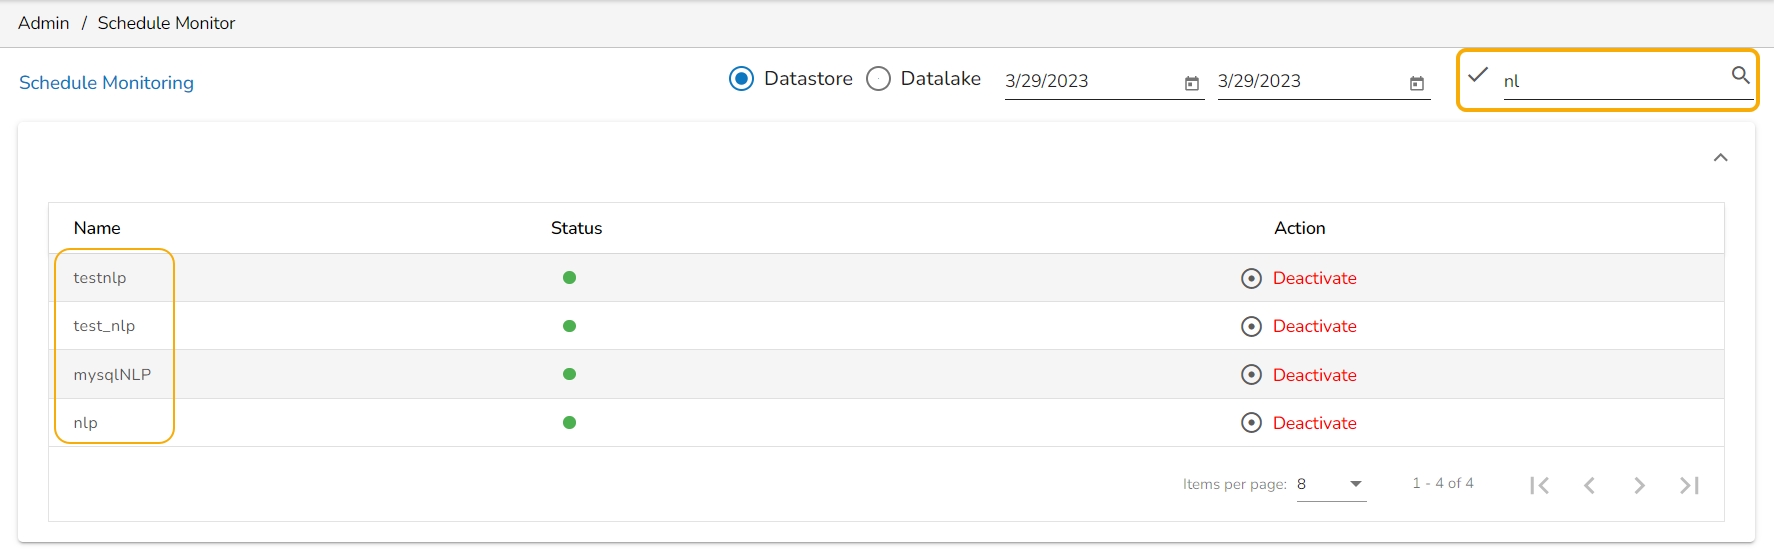The image size is (1774, 549).
Task: Click the Schedule Monitor breadcrumb
Action: point(166,23)
